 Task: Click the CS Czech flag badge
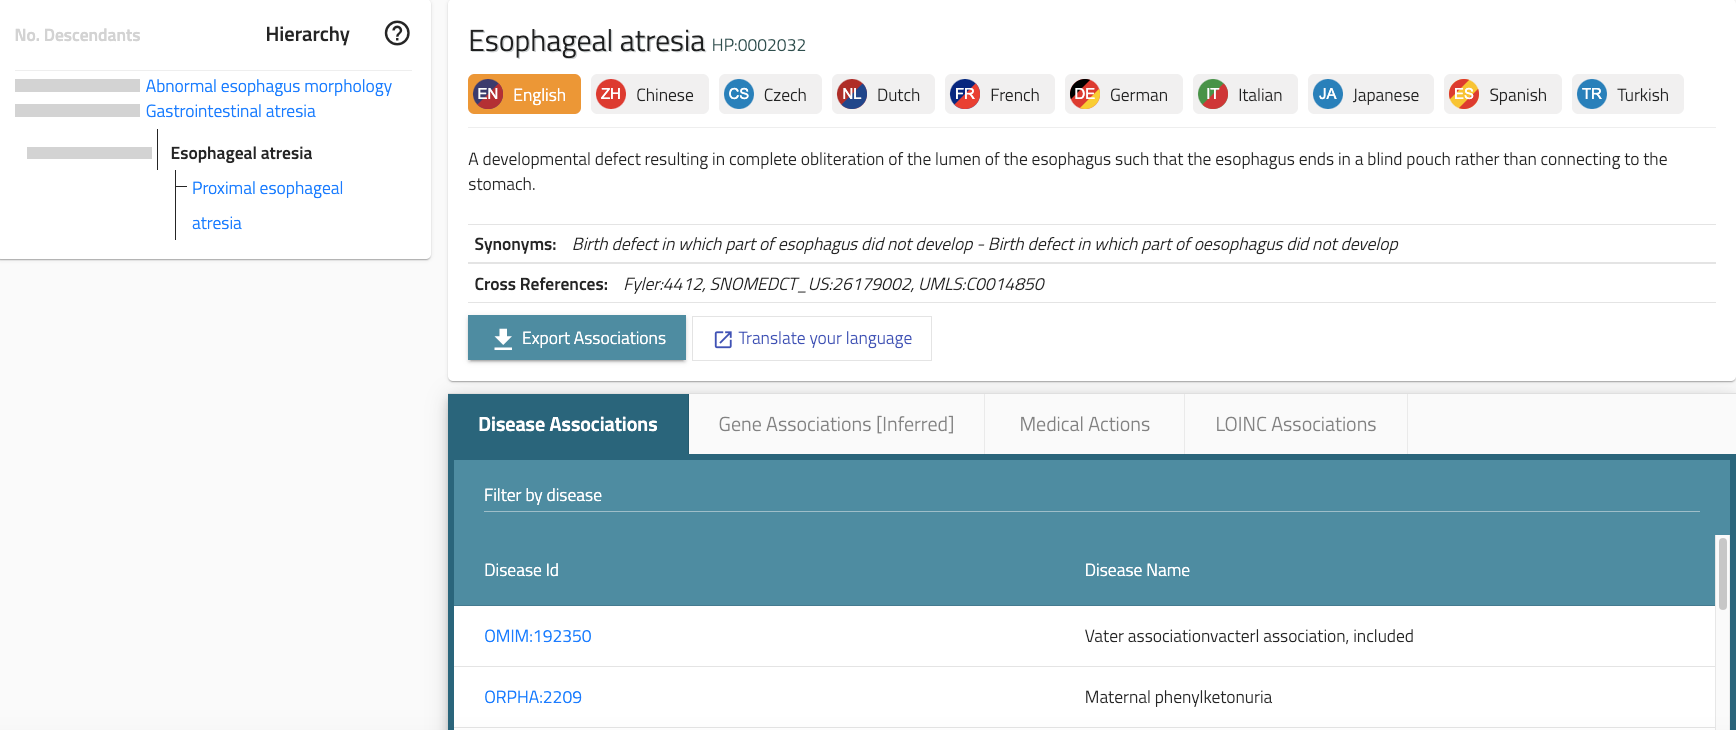(739, 94)
